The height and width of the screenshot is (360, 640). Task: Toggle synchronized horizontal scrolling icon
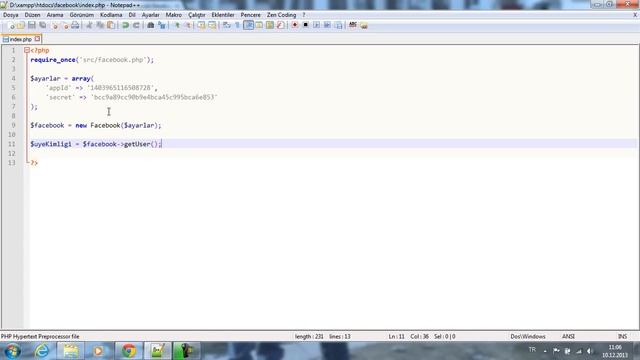point(212,25)
